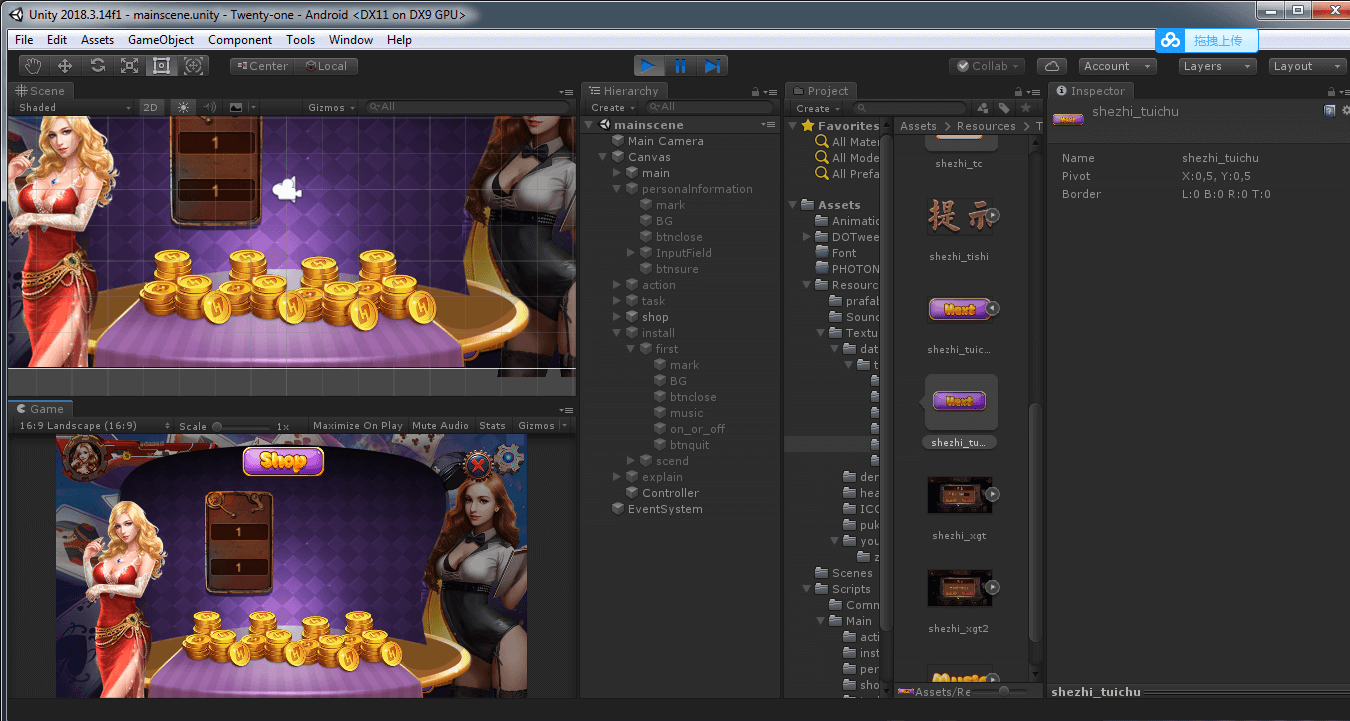Open the Layout dropdown
Viewport: 1350px width, 721px height.
pos(1307,66)
